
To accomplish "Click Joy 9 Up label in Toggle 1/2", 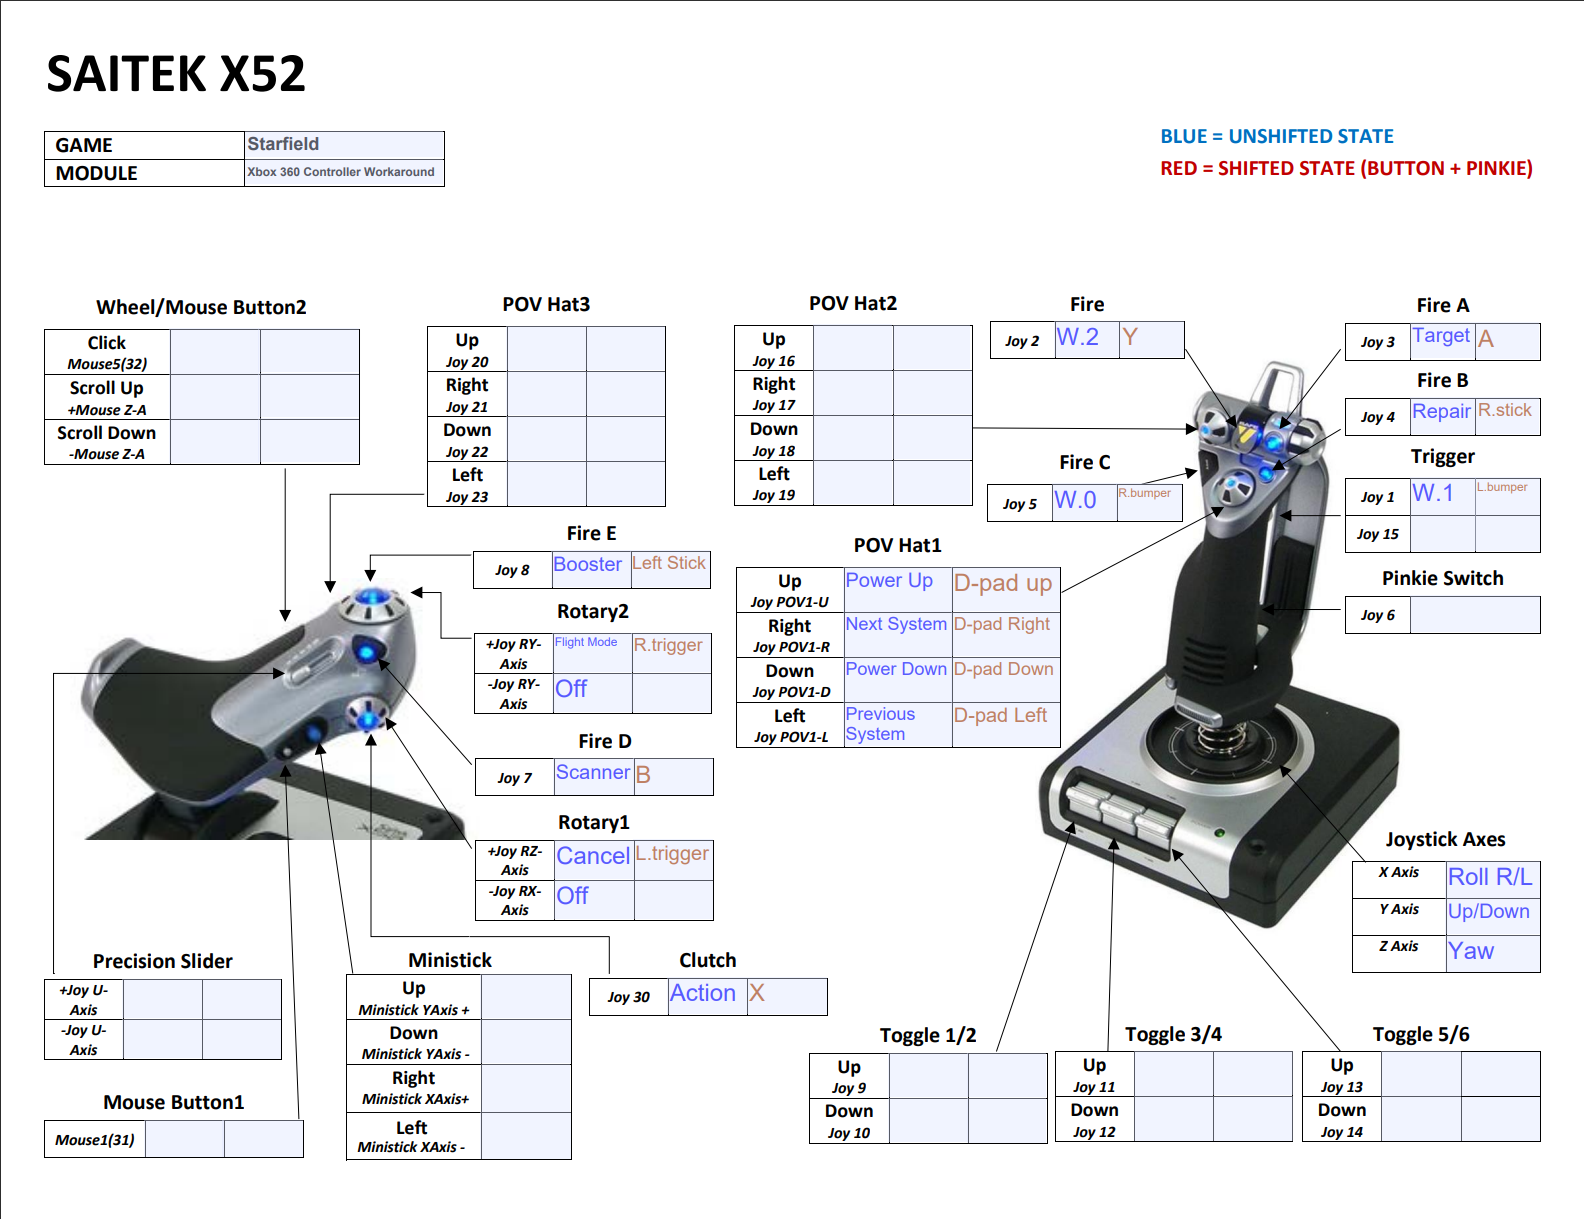I will coord(849,1077).
